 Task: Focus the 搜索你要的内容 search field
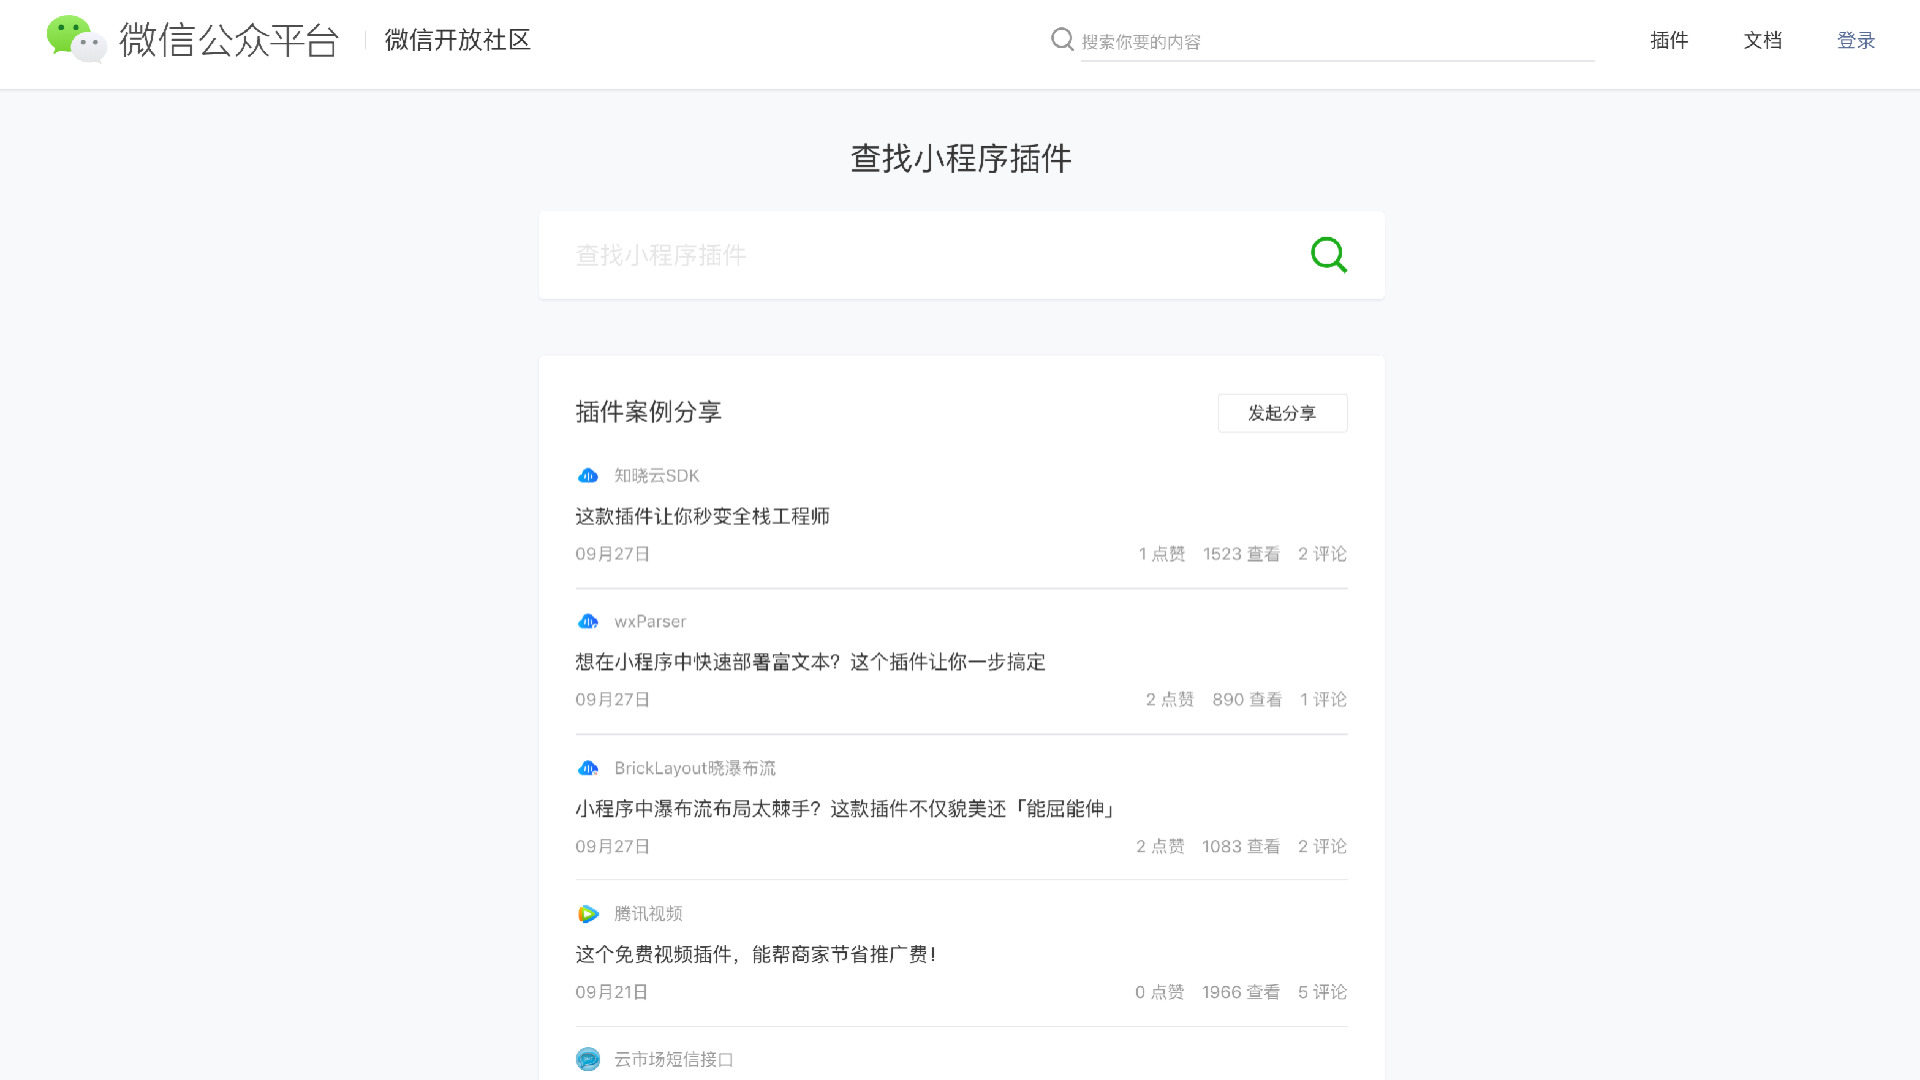tap(1337, 42)
